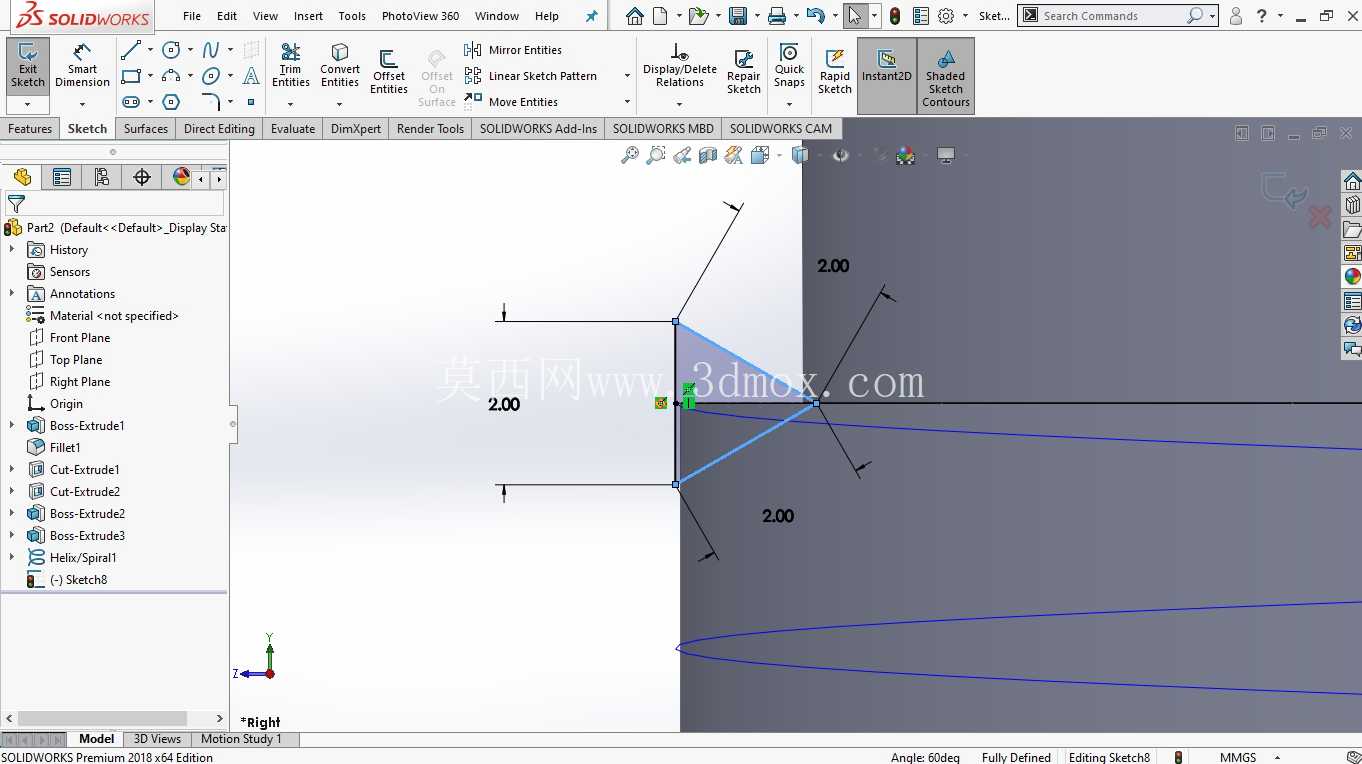Select the Circle sketch tool

click(x=171, y=50)
